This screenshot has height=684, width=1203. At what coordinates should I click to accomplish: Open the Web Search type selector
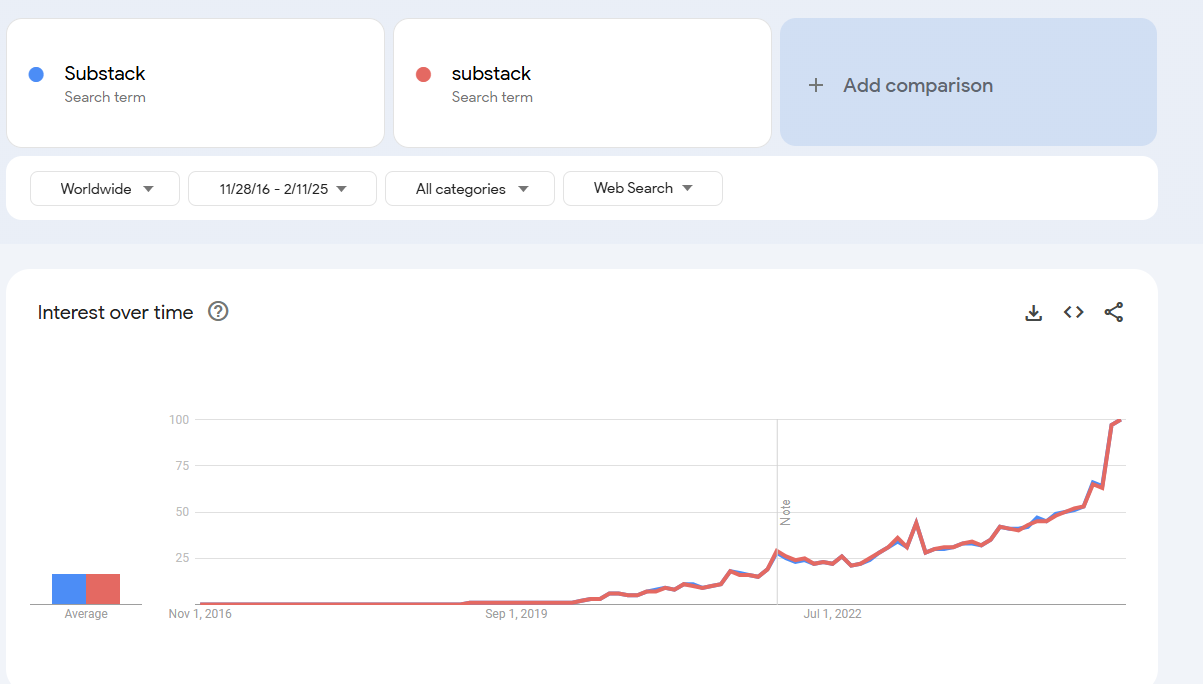tap(642, 188)
